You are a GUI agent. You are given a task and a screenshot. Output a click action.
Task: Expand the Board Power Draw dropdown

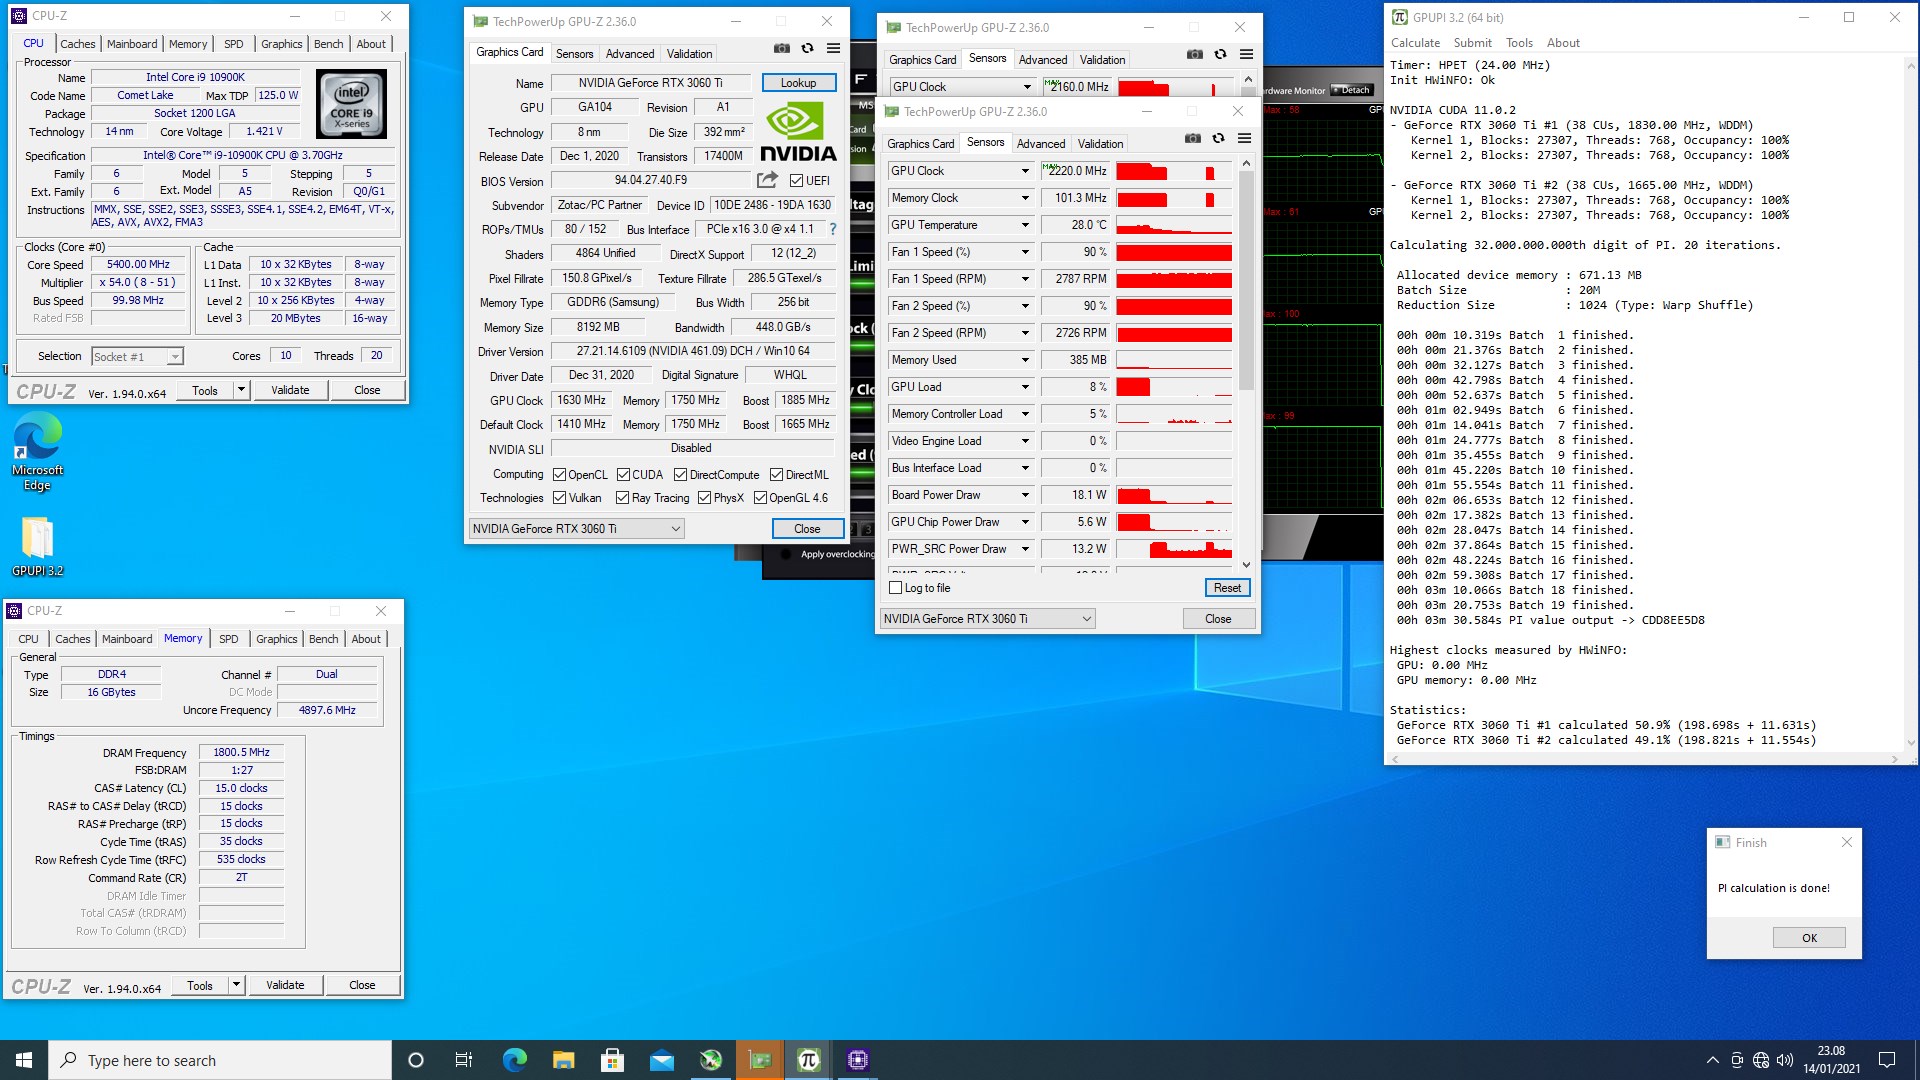[1025, 495]
